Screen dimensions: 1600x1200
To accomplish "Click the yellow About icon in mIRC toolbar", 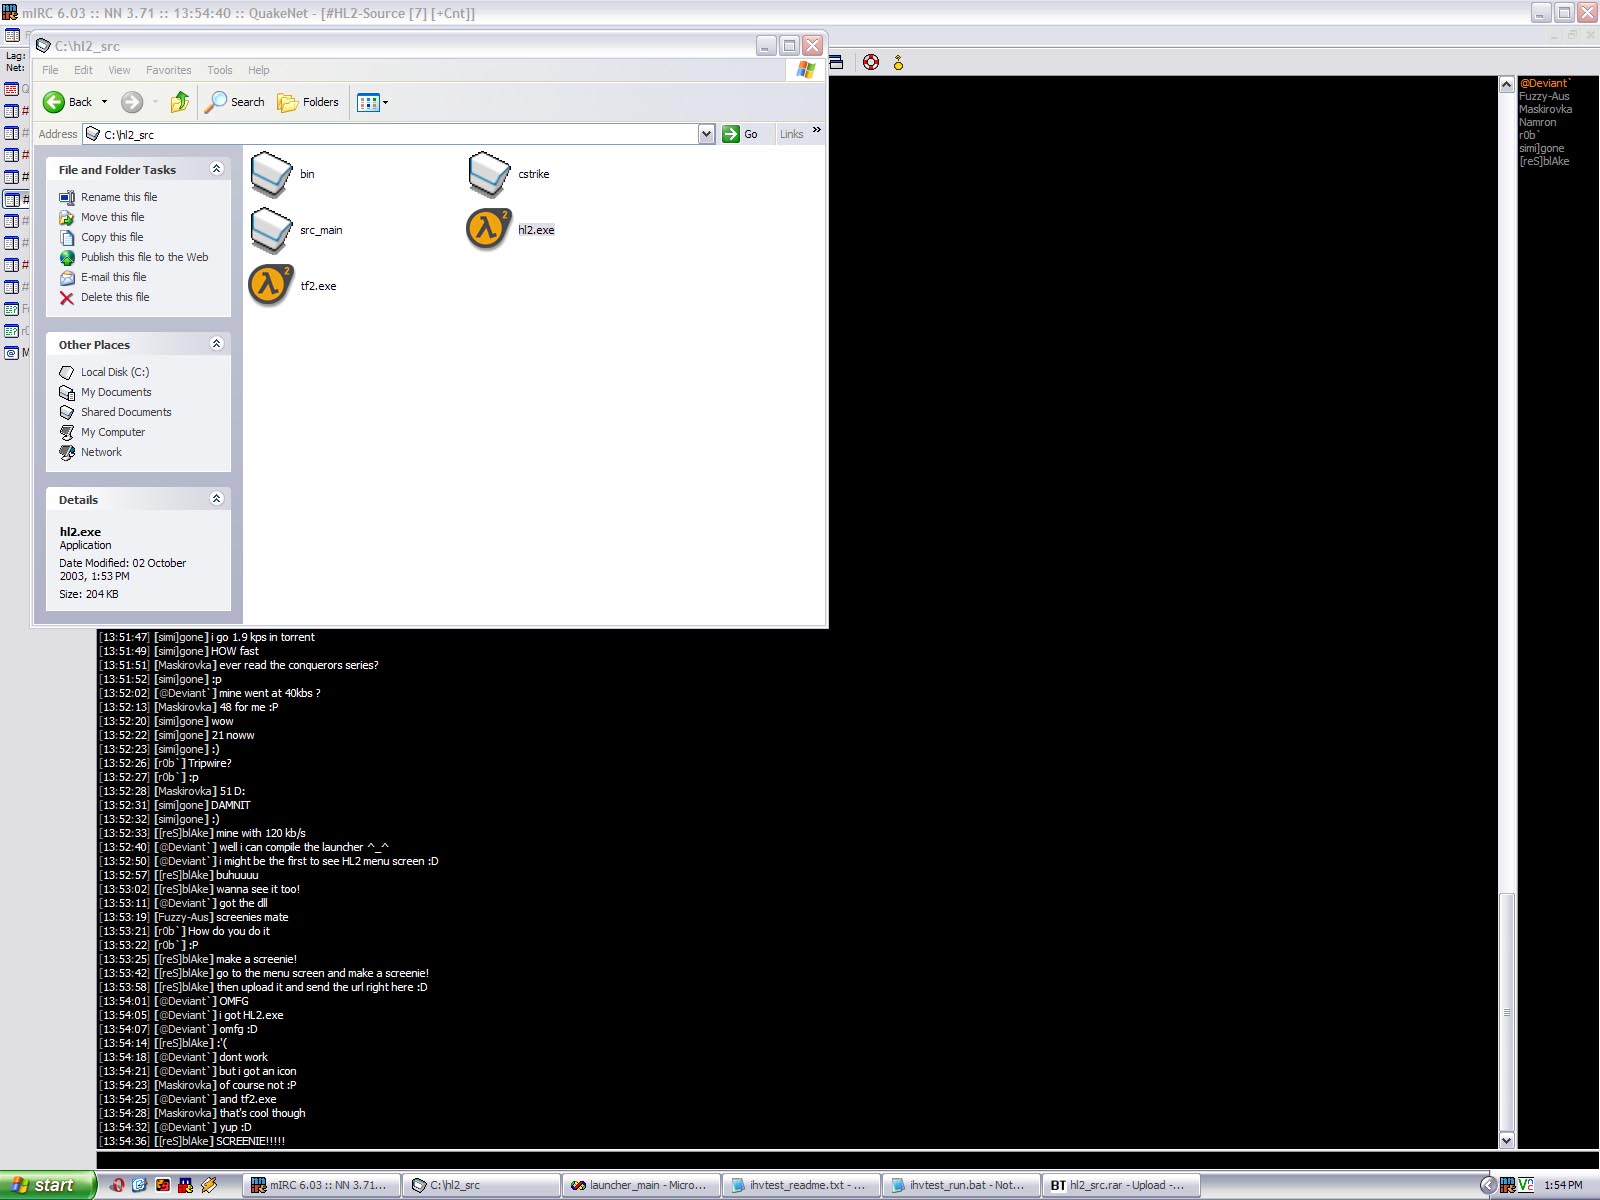I will click(x=898, y=62).
